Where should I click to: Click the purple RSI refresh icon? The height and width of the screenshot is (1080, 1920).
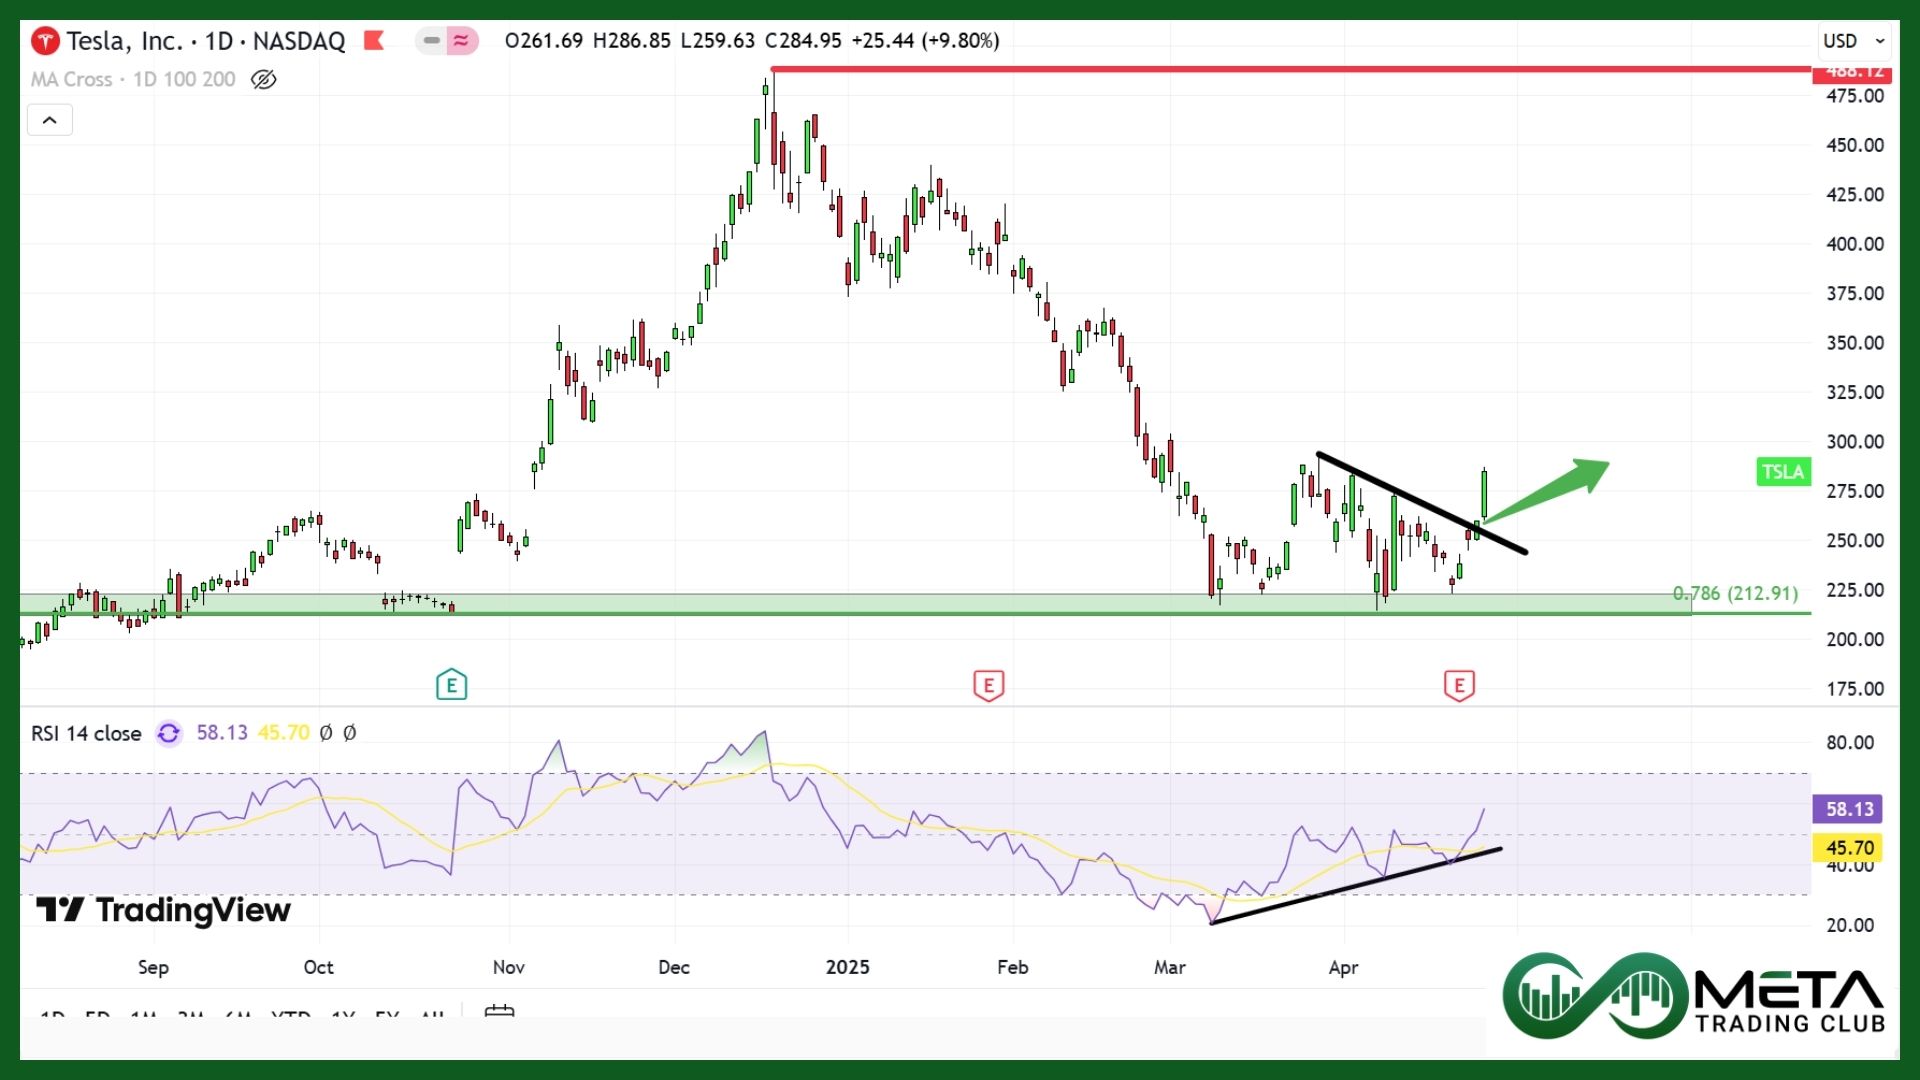[169, 733]
